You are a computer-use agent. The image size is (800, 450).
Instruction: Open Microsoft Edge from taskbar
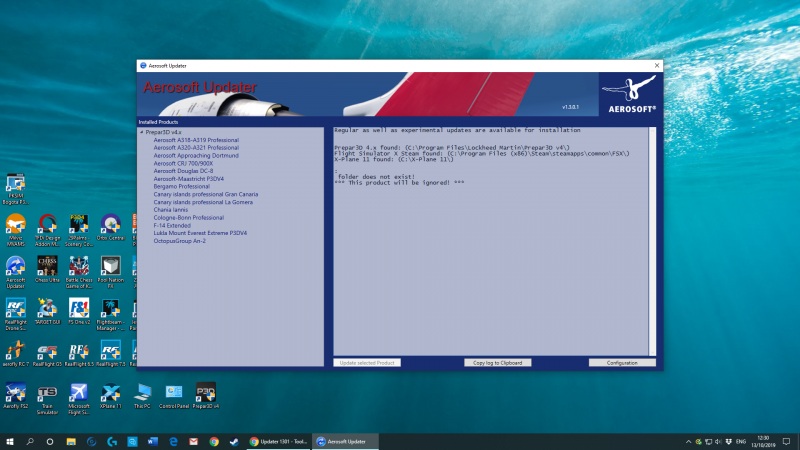[173, 442]
